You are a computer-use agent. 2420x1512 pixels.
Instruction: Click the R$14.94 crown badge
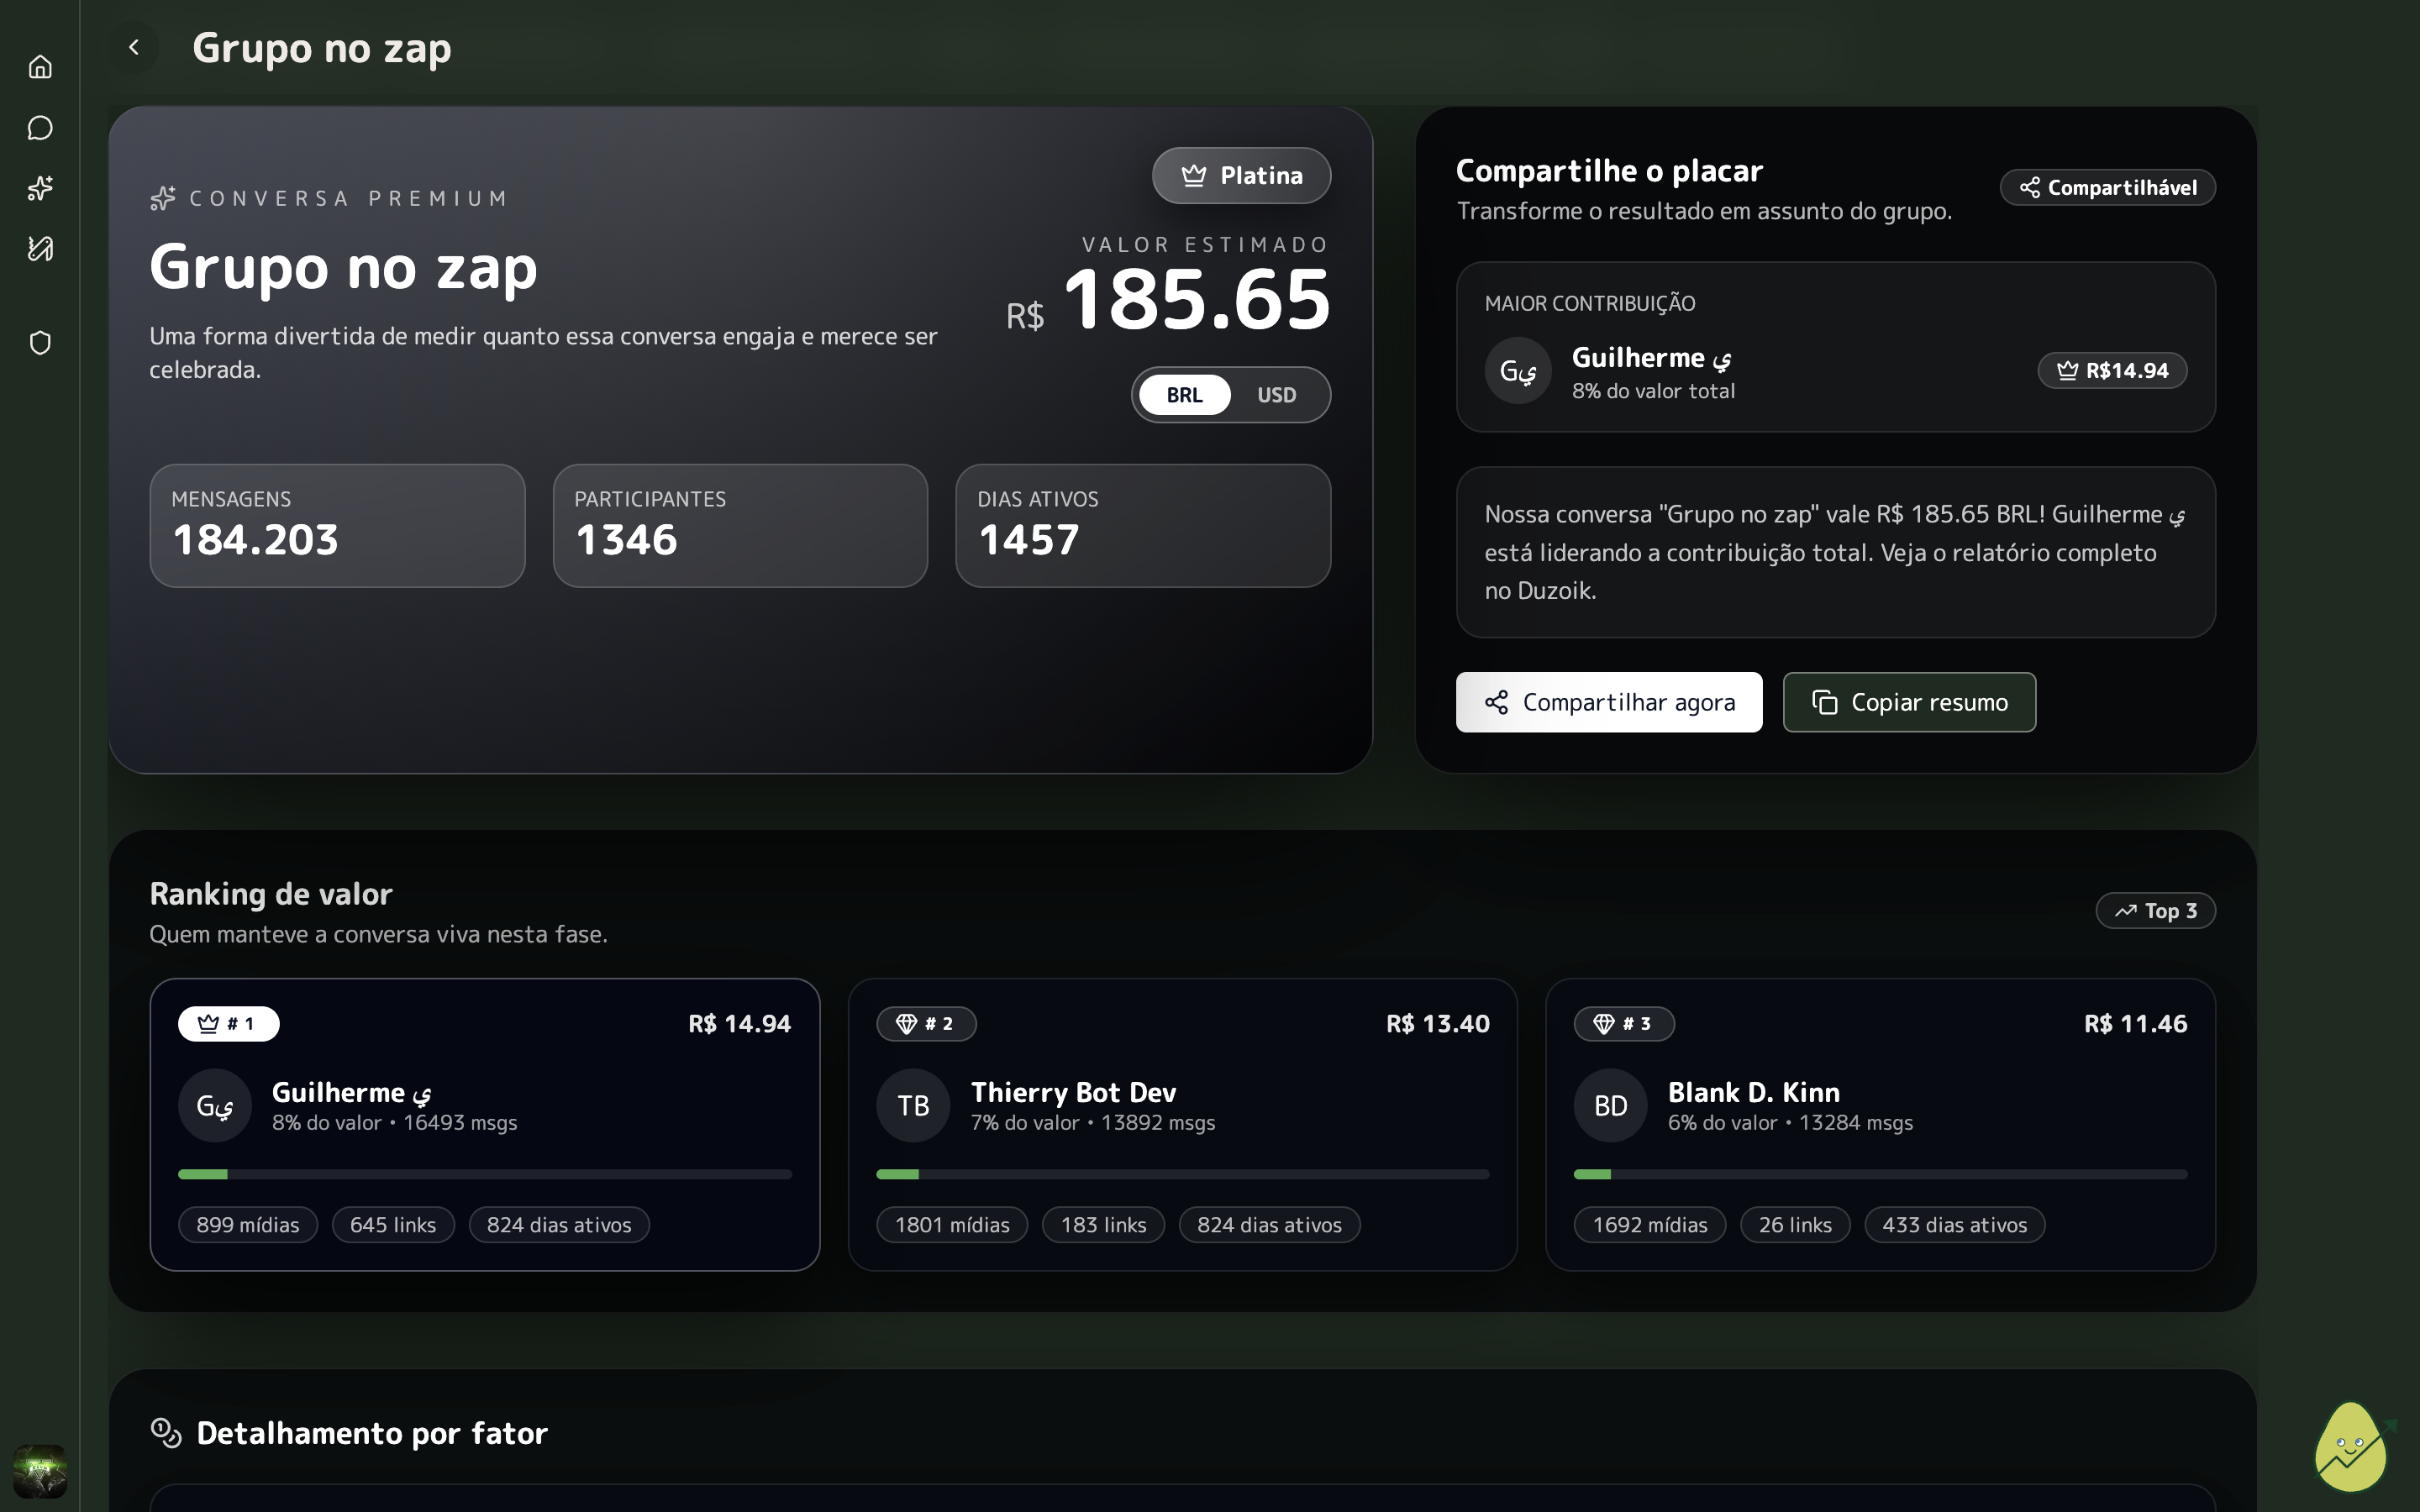2112,371
